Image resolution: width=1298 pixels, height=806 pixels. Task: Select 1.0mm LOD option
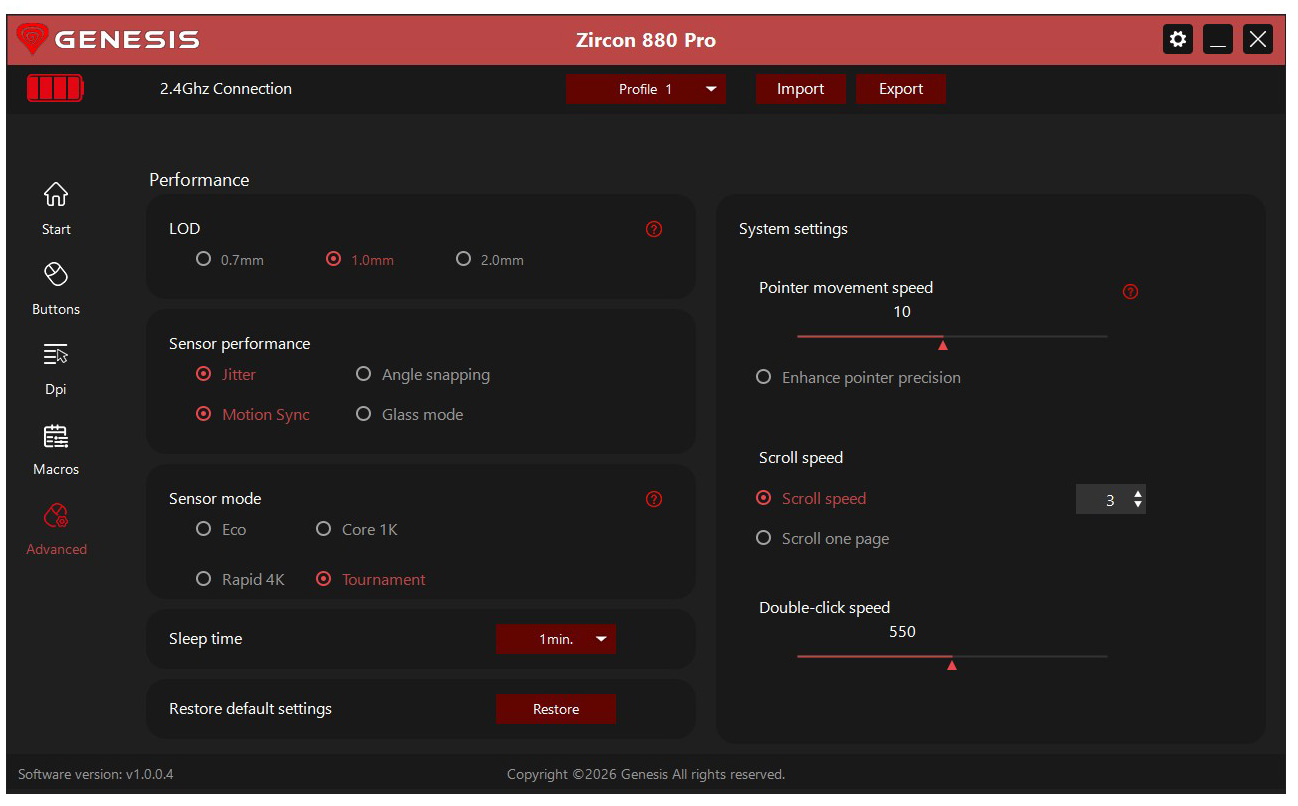360,259
